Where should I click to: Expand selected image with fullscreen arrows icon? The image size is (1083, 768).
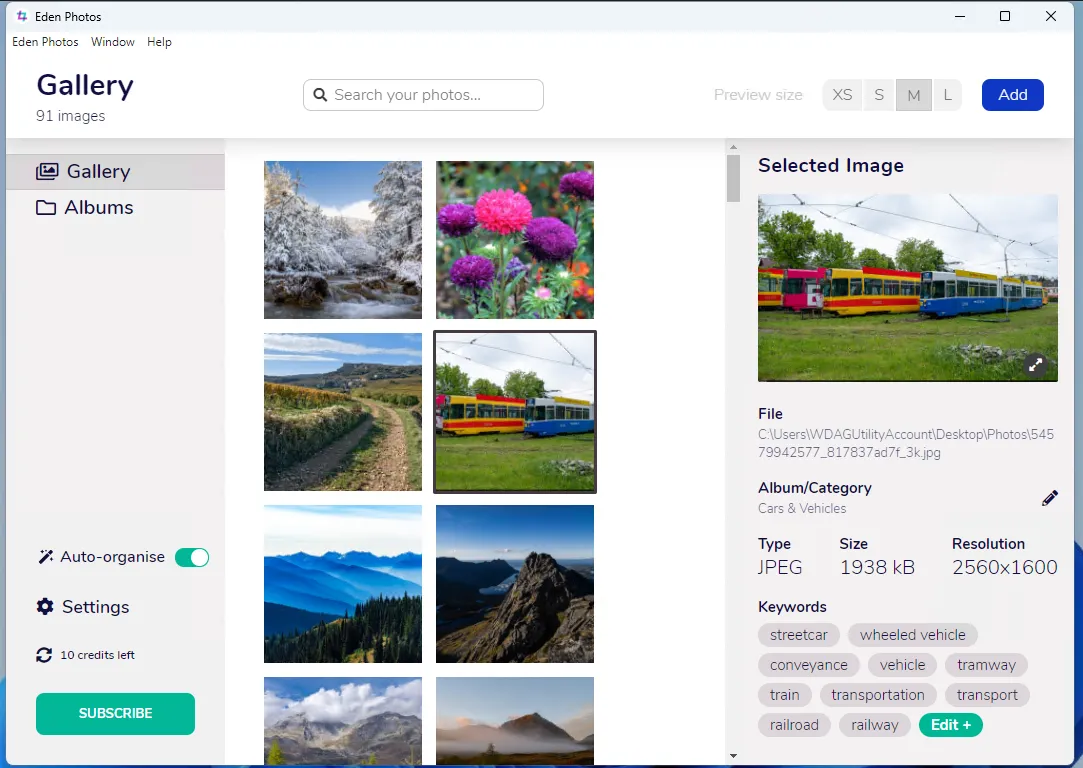[x=1037, y=365]
